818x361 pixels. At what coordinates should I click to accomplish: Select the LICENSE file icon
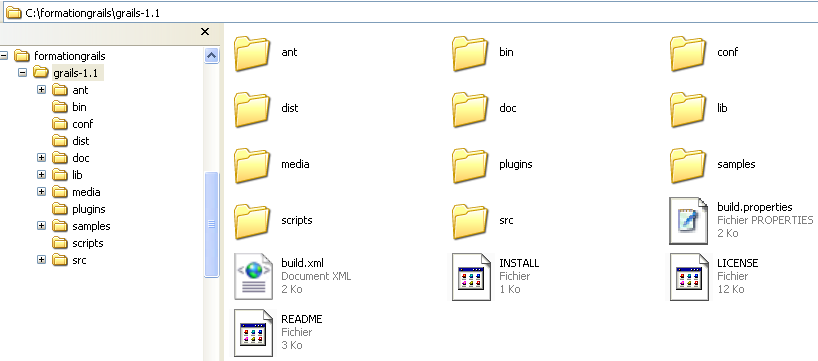689,276
